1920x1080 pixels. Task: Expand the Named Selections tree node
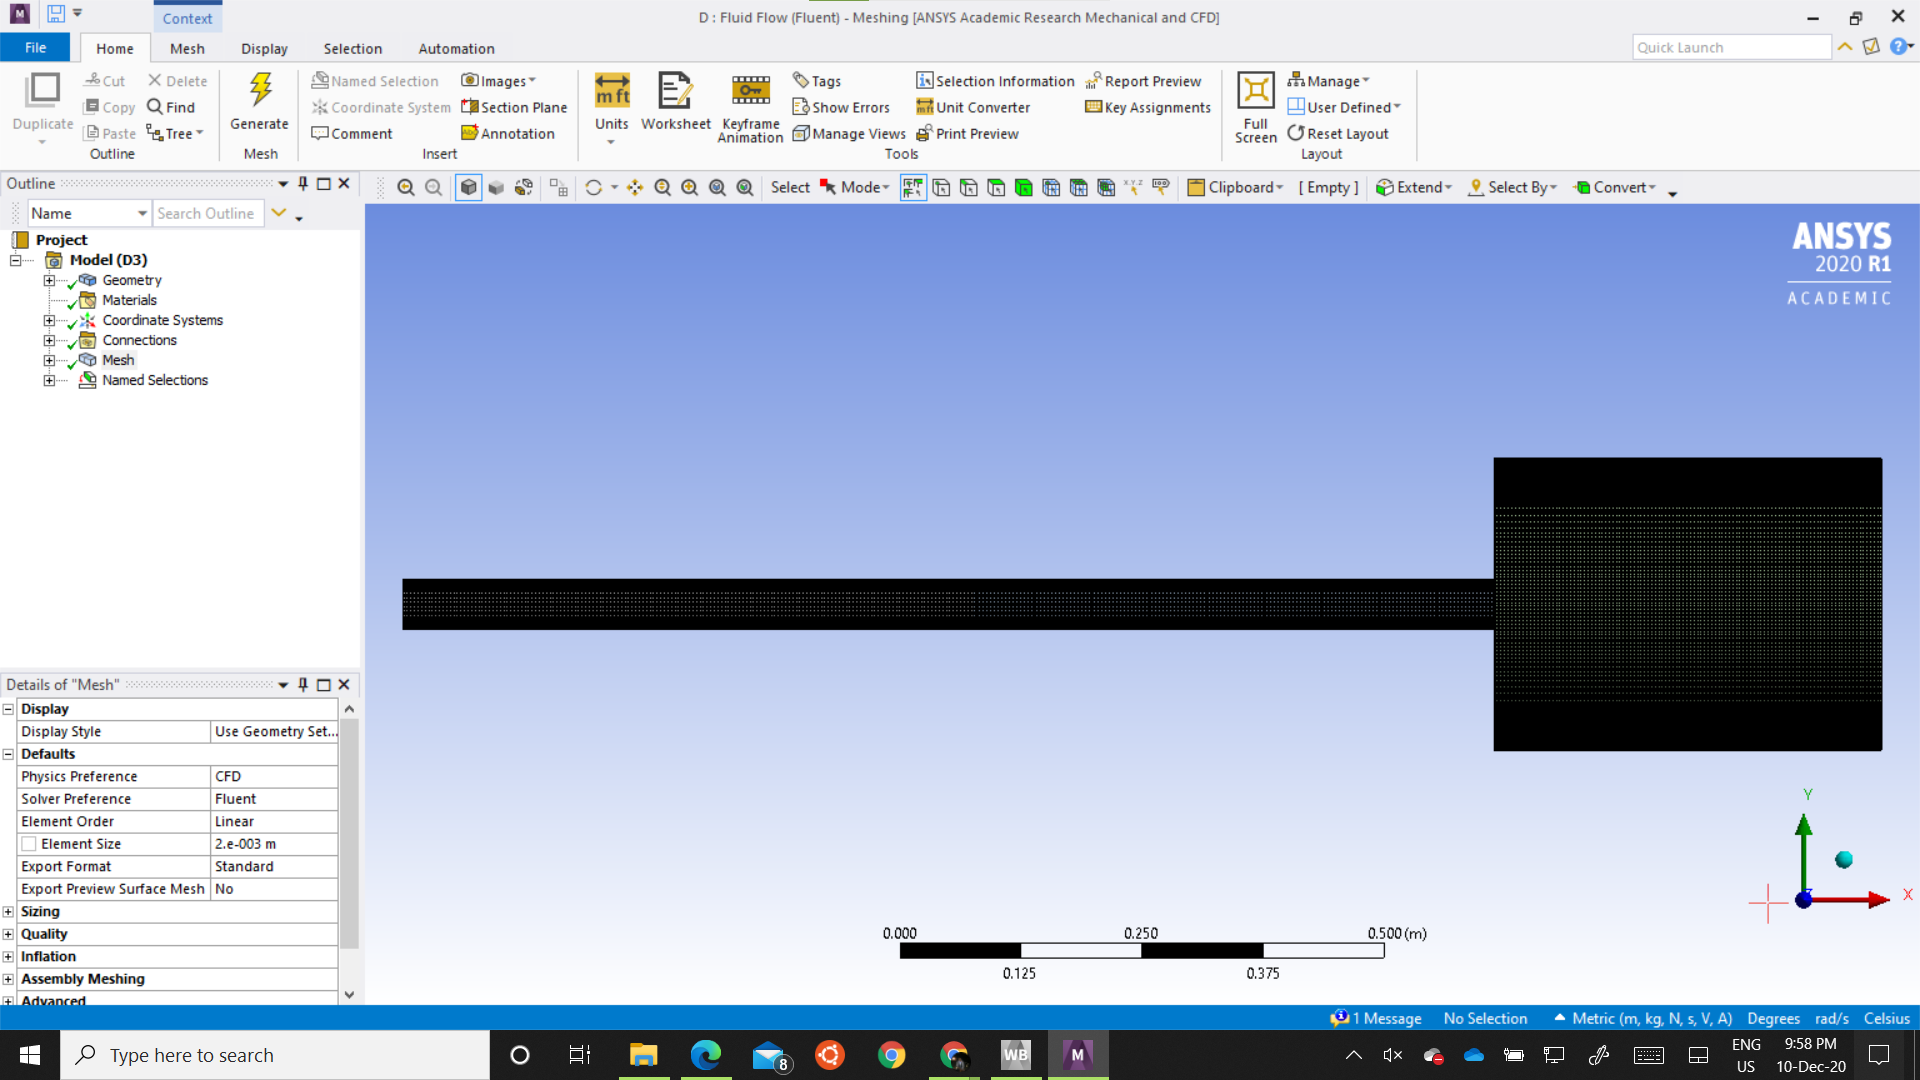pos(48,380)
